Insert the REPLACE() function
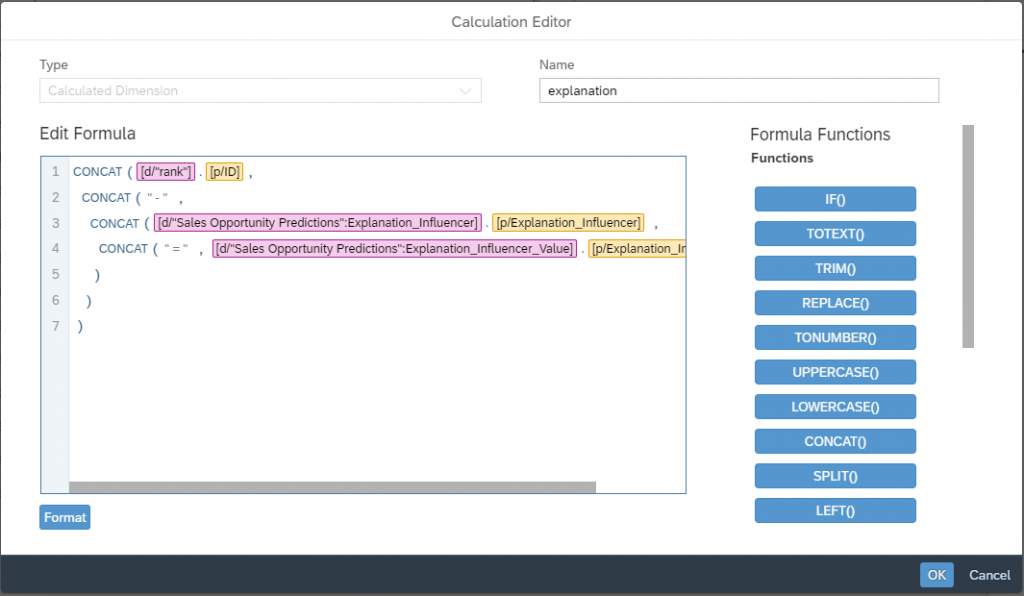This screenshot has width=1024, height=596. (x=835, y=303)
